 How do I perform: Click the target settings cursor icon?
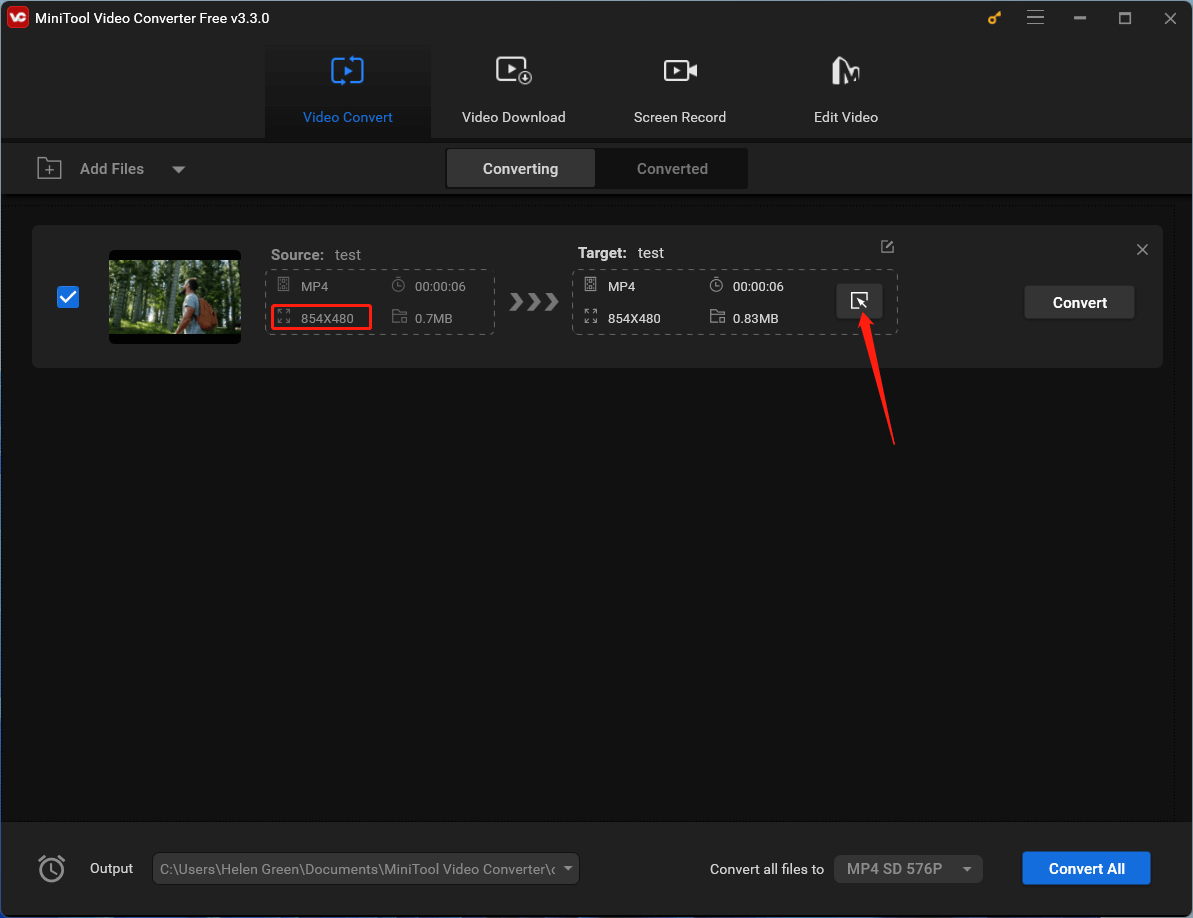(x=859, y=301)
